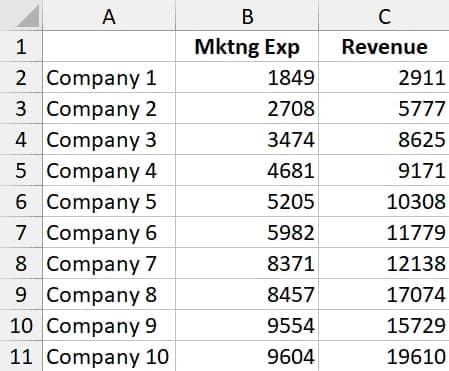This screenshot has width=449, height=371.
Task: Select row 4 header
Action: pyautogui.click(x=21, y=139)
